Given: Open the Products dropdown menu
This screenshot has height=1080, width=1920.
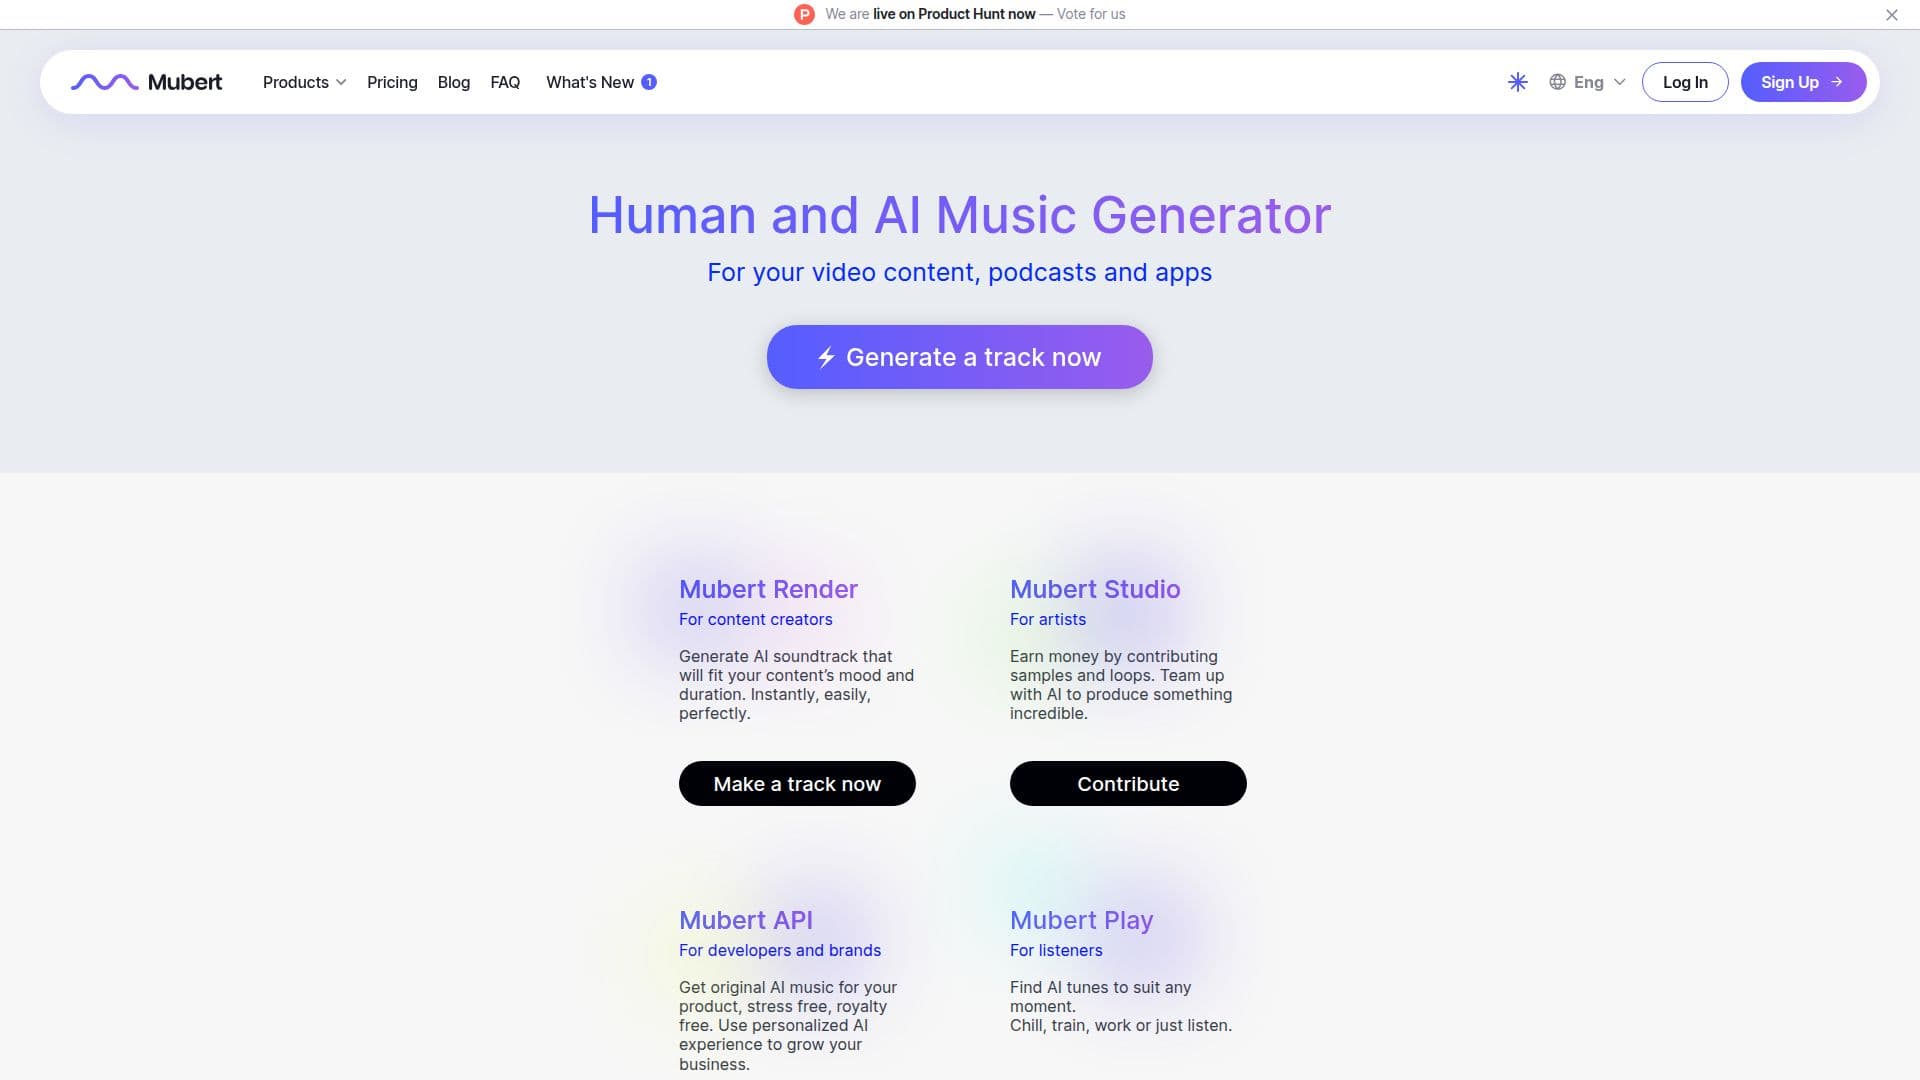Looking at the screenshot, I should point(304,82).
